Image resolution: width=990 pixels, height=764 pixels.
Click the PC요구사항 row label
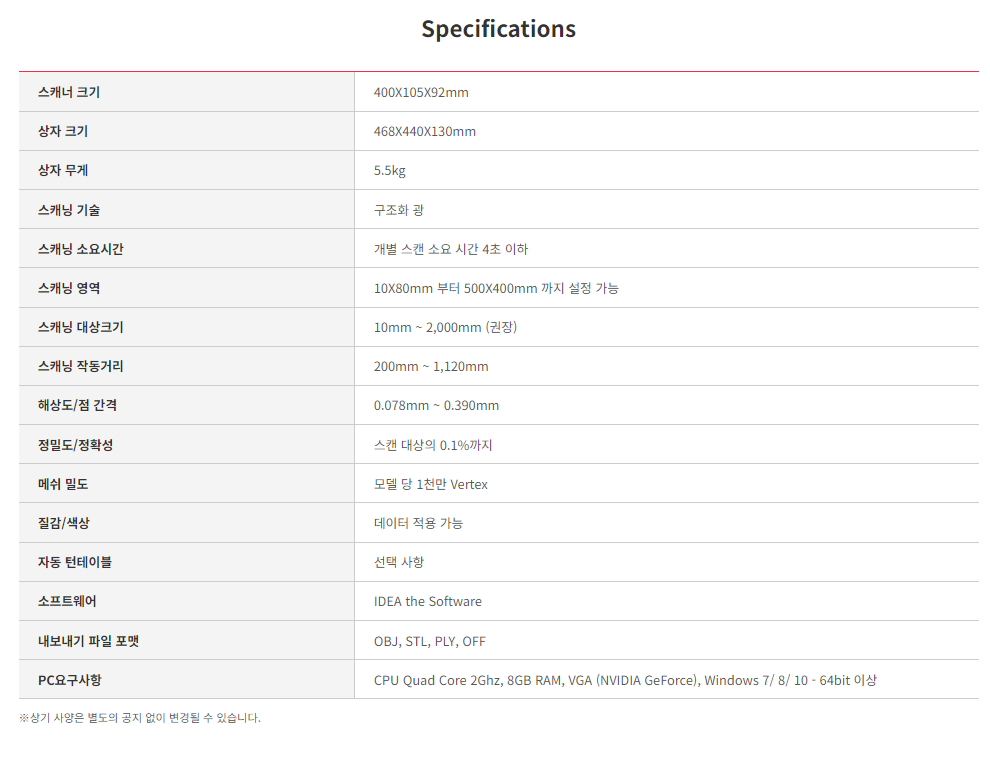tap(70, 680)
